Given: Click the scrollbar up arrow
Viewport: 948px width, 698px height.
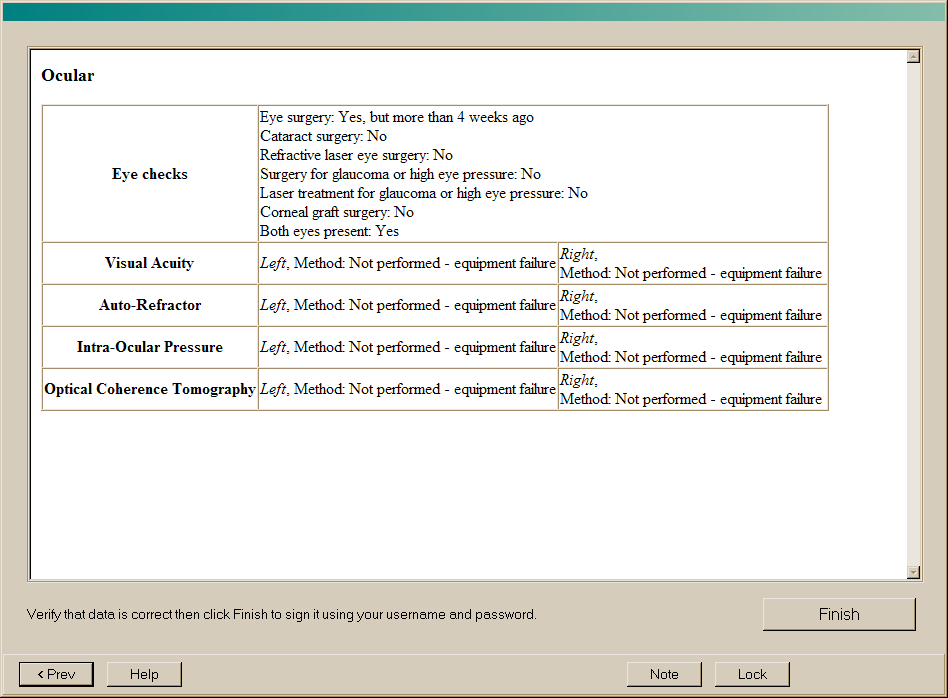Looking at the screenshot, I should [913, 56].
